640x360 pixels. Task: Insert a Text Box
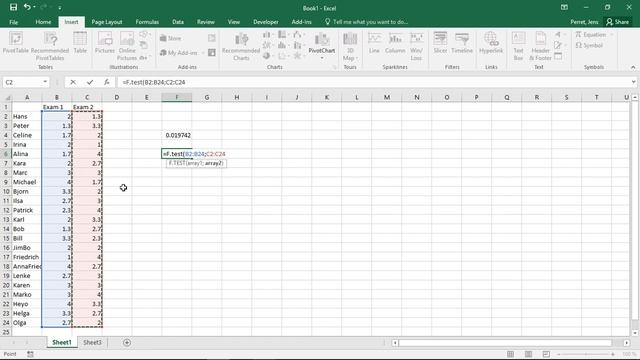tap(518, 46)
